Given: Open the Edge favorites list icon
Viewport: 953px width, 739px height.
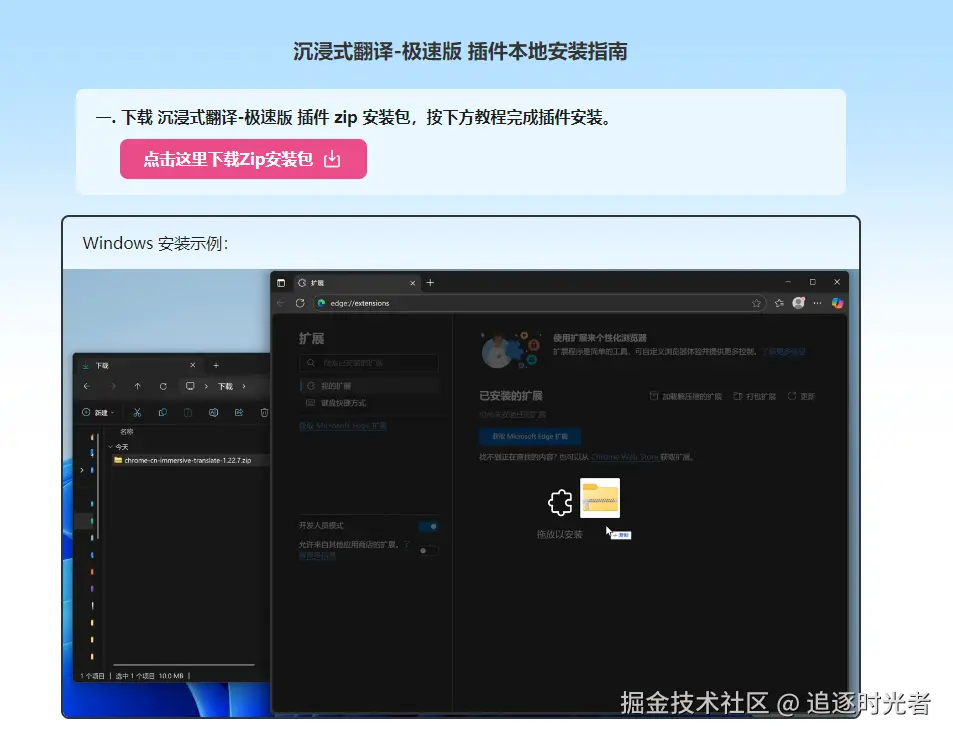Looking at the screenshot, I should 779,303.
